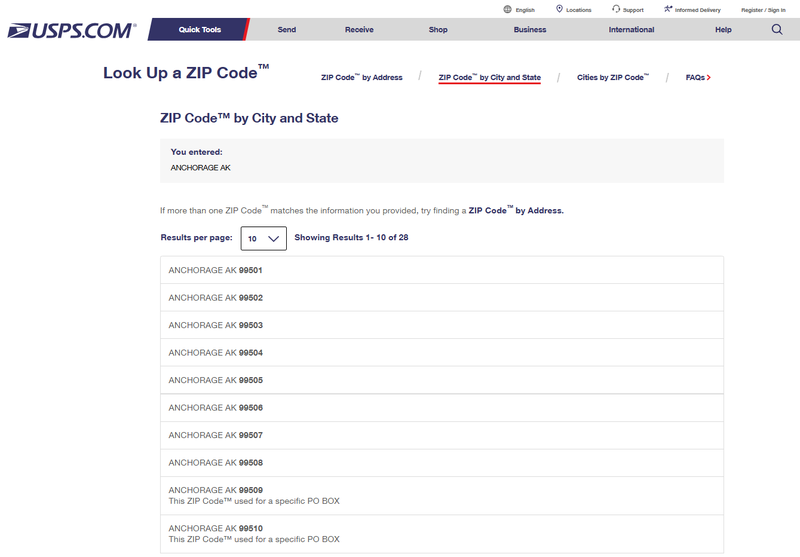
Task: Switch to Cities by ZIP Code tab
Action: [x=613, y=78]
